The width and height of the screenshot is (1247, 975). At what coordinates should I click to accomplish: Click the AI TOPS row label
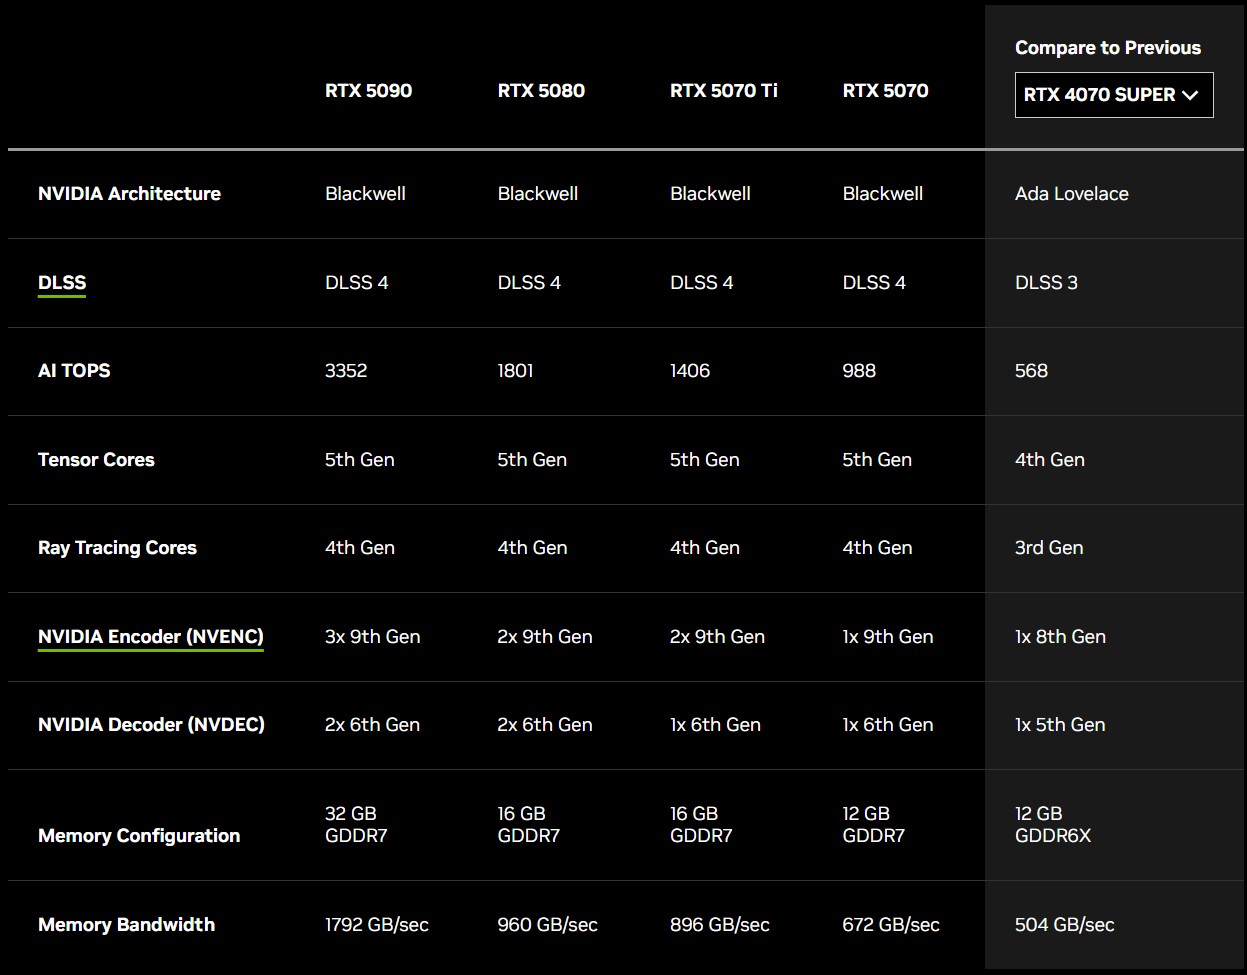click(x=74, y=371)
